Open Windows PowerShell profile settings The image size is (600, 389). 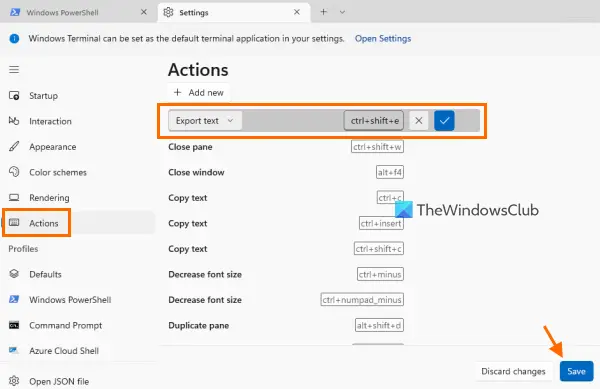(78, 299)
